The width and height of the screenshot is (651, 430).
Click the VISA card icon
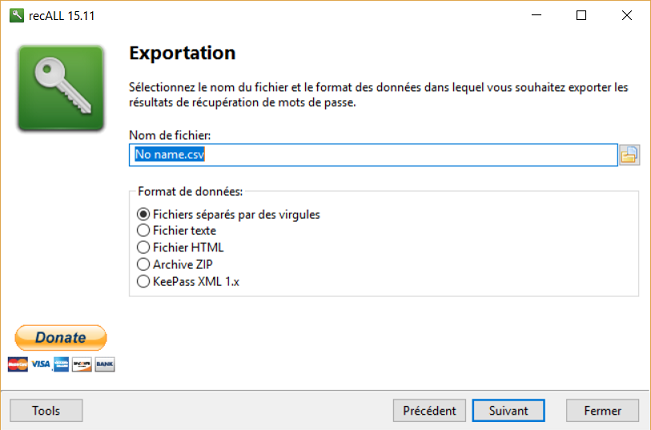40,364
